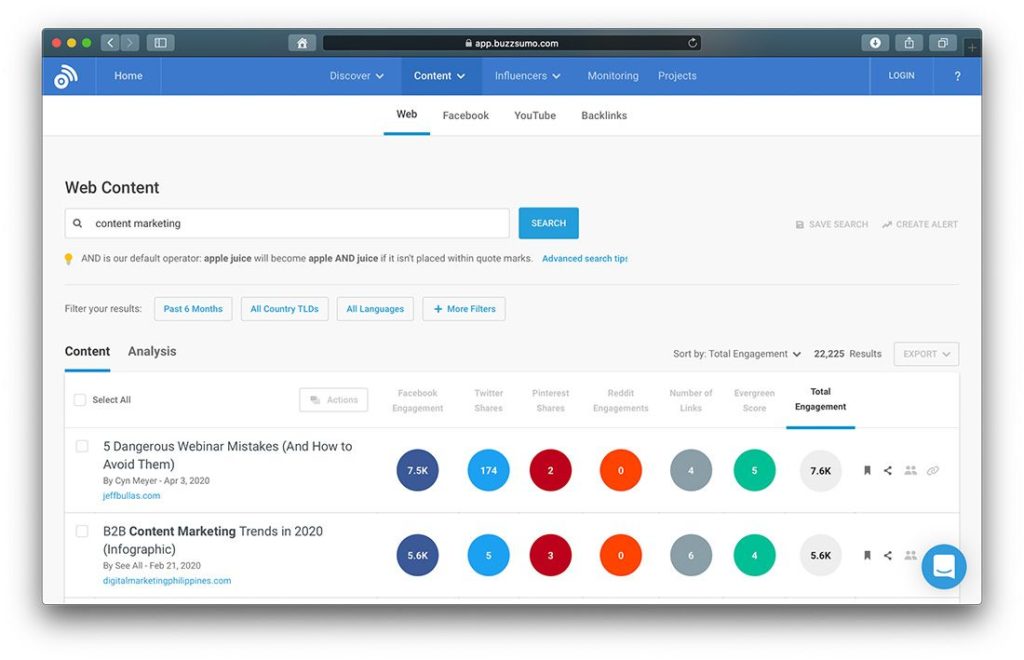1024x660 pixels.
Task: Open digitalmarketingphilippines.com link
Action: (x=167, y=580)
